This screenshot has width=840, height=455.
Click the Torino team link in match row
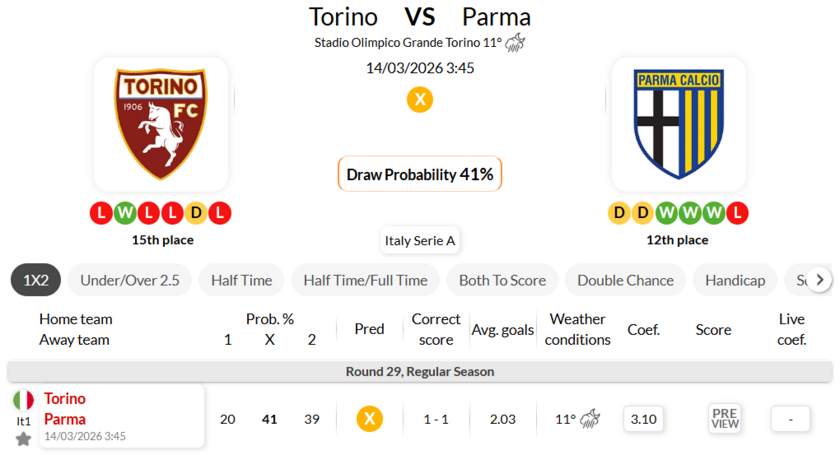(65, 399)
